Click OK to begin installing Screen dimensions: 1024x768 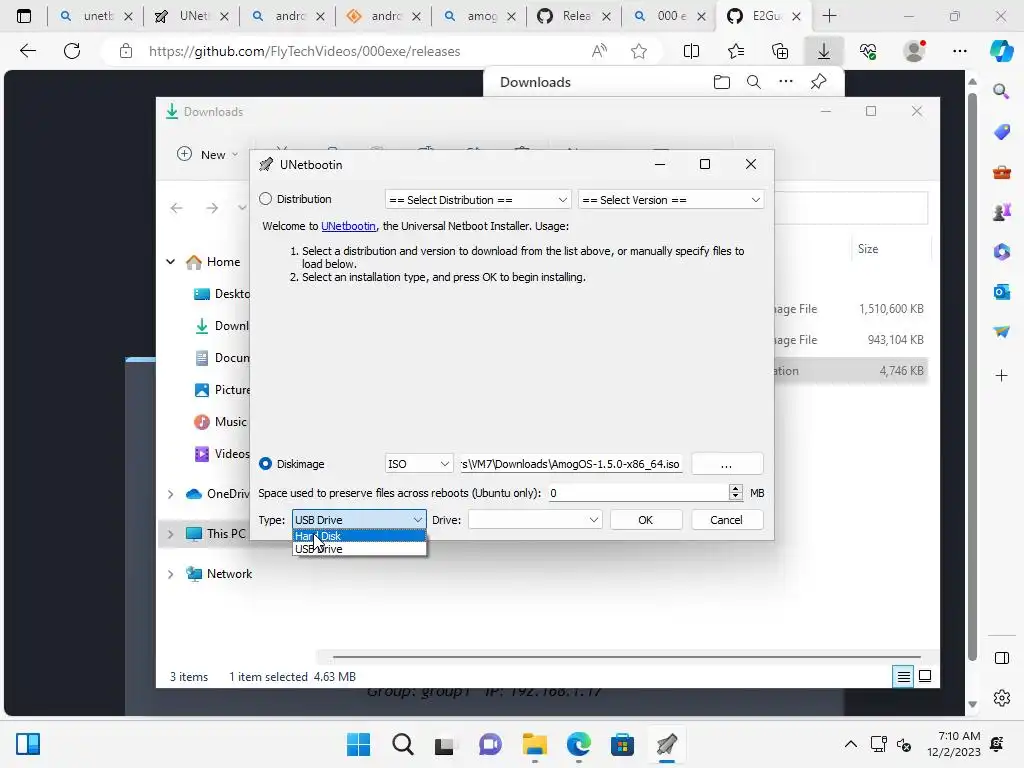pos(646,520)
